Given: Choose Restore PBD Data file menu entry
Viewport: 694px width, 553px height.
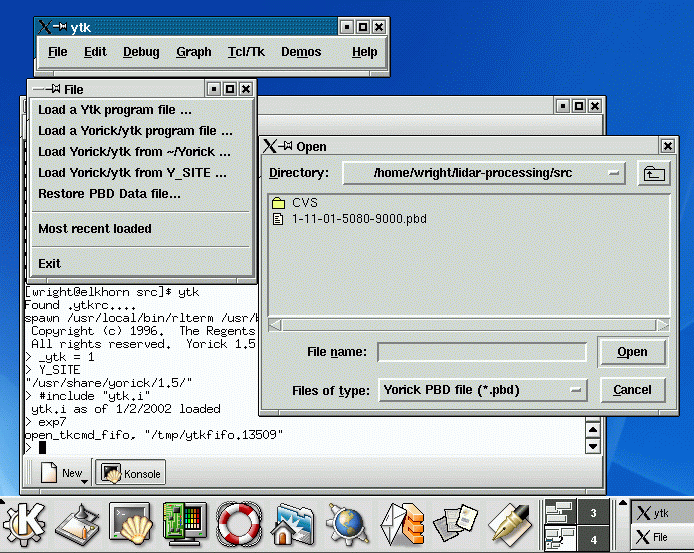Looking at the screenshot, I should pos(109,194).
